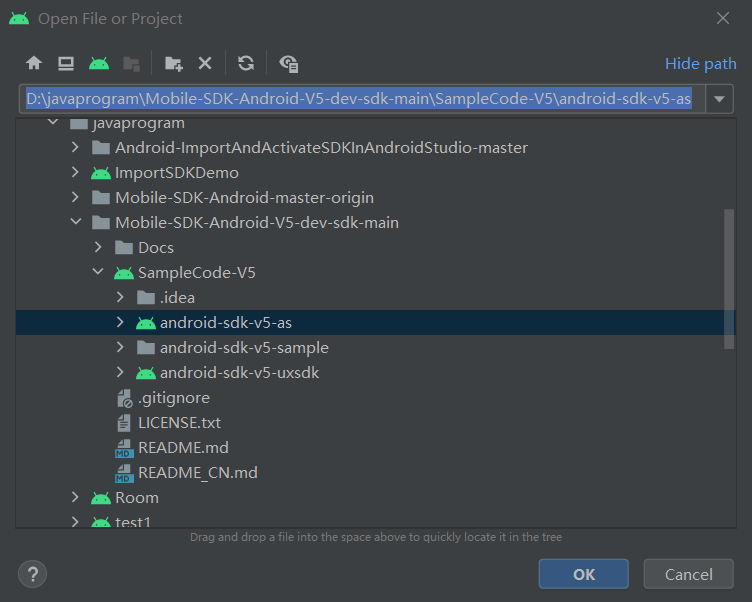Viewport: 752px width, 602px height.
Task: Select .idea folder name
Action: click(x=177, y=297)
